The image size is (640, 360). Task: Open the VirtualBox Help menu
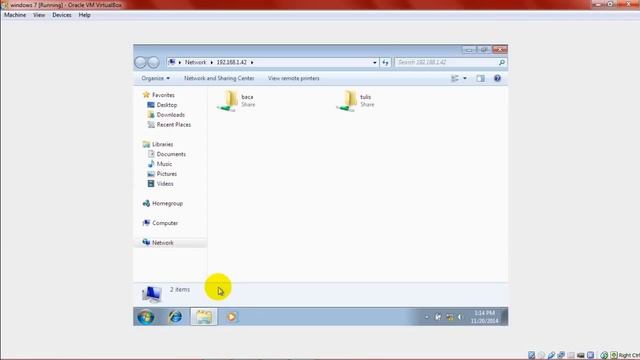pos(84,15)
